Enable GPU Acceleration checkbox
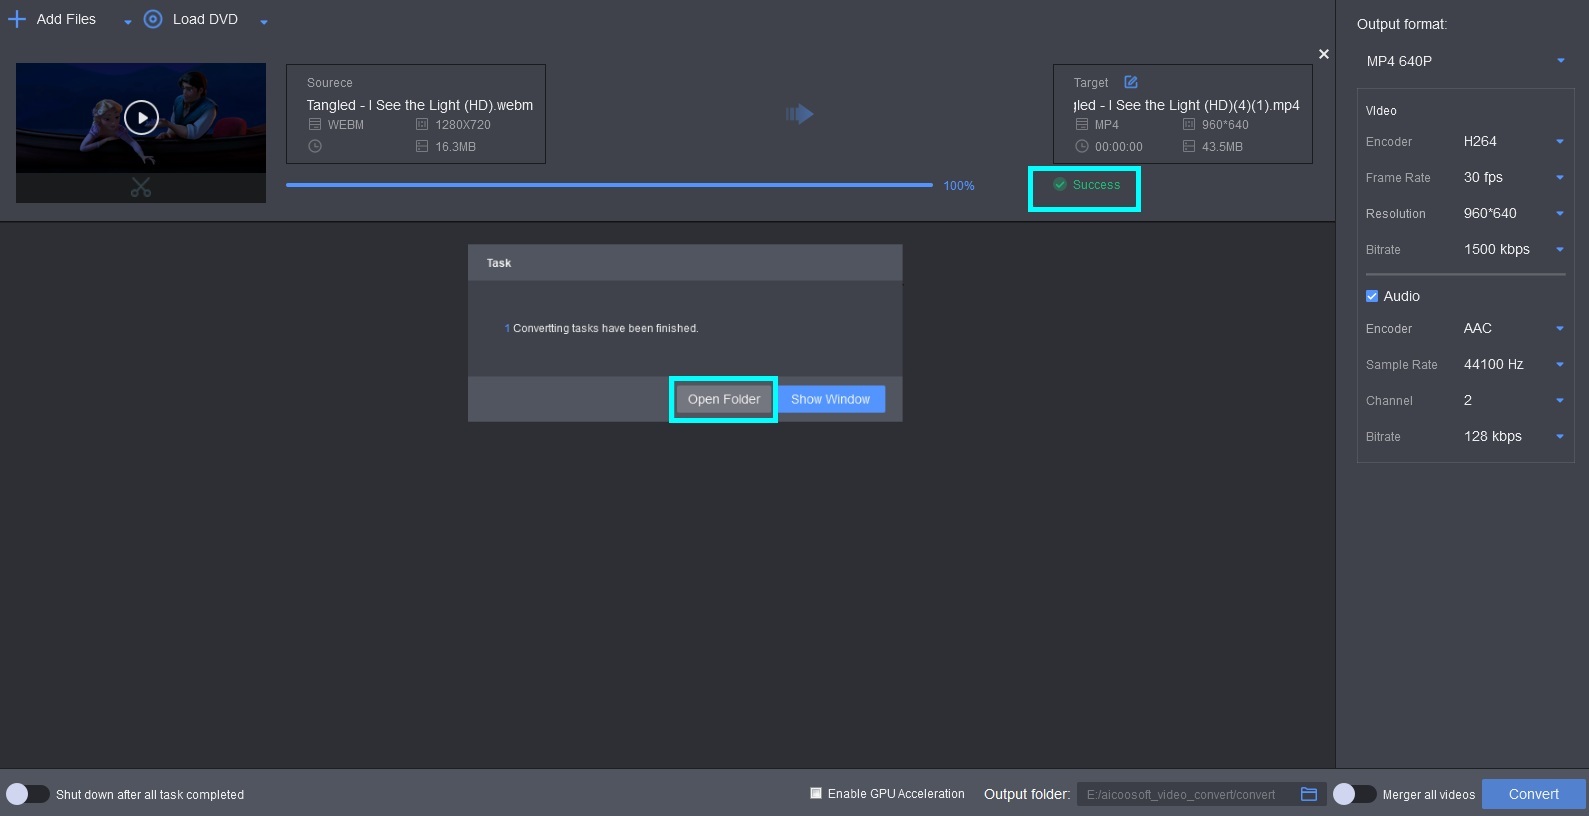This screenshot has height=816, width=1589. pos(816,793)
